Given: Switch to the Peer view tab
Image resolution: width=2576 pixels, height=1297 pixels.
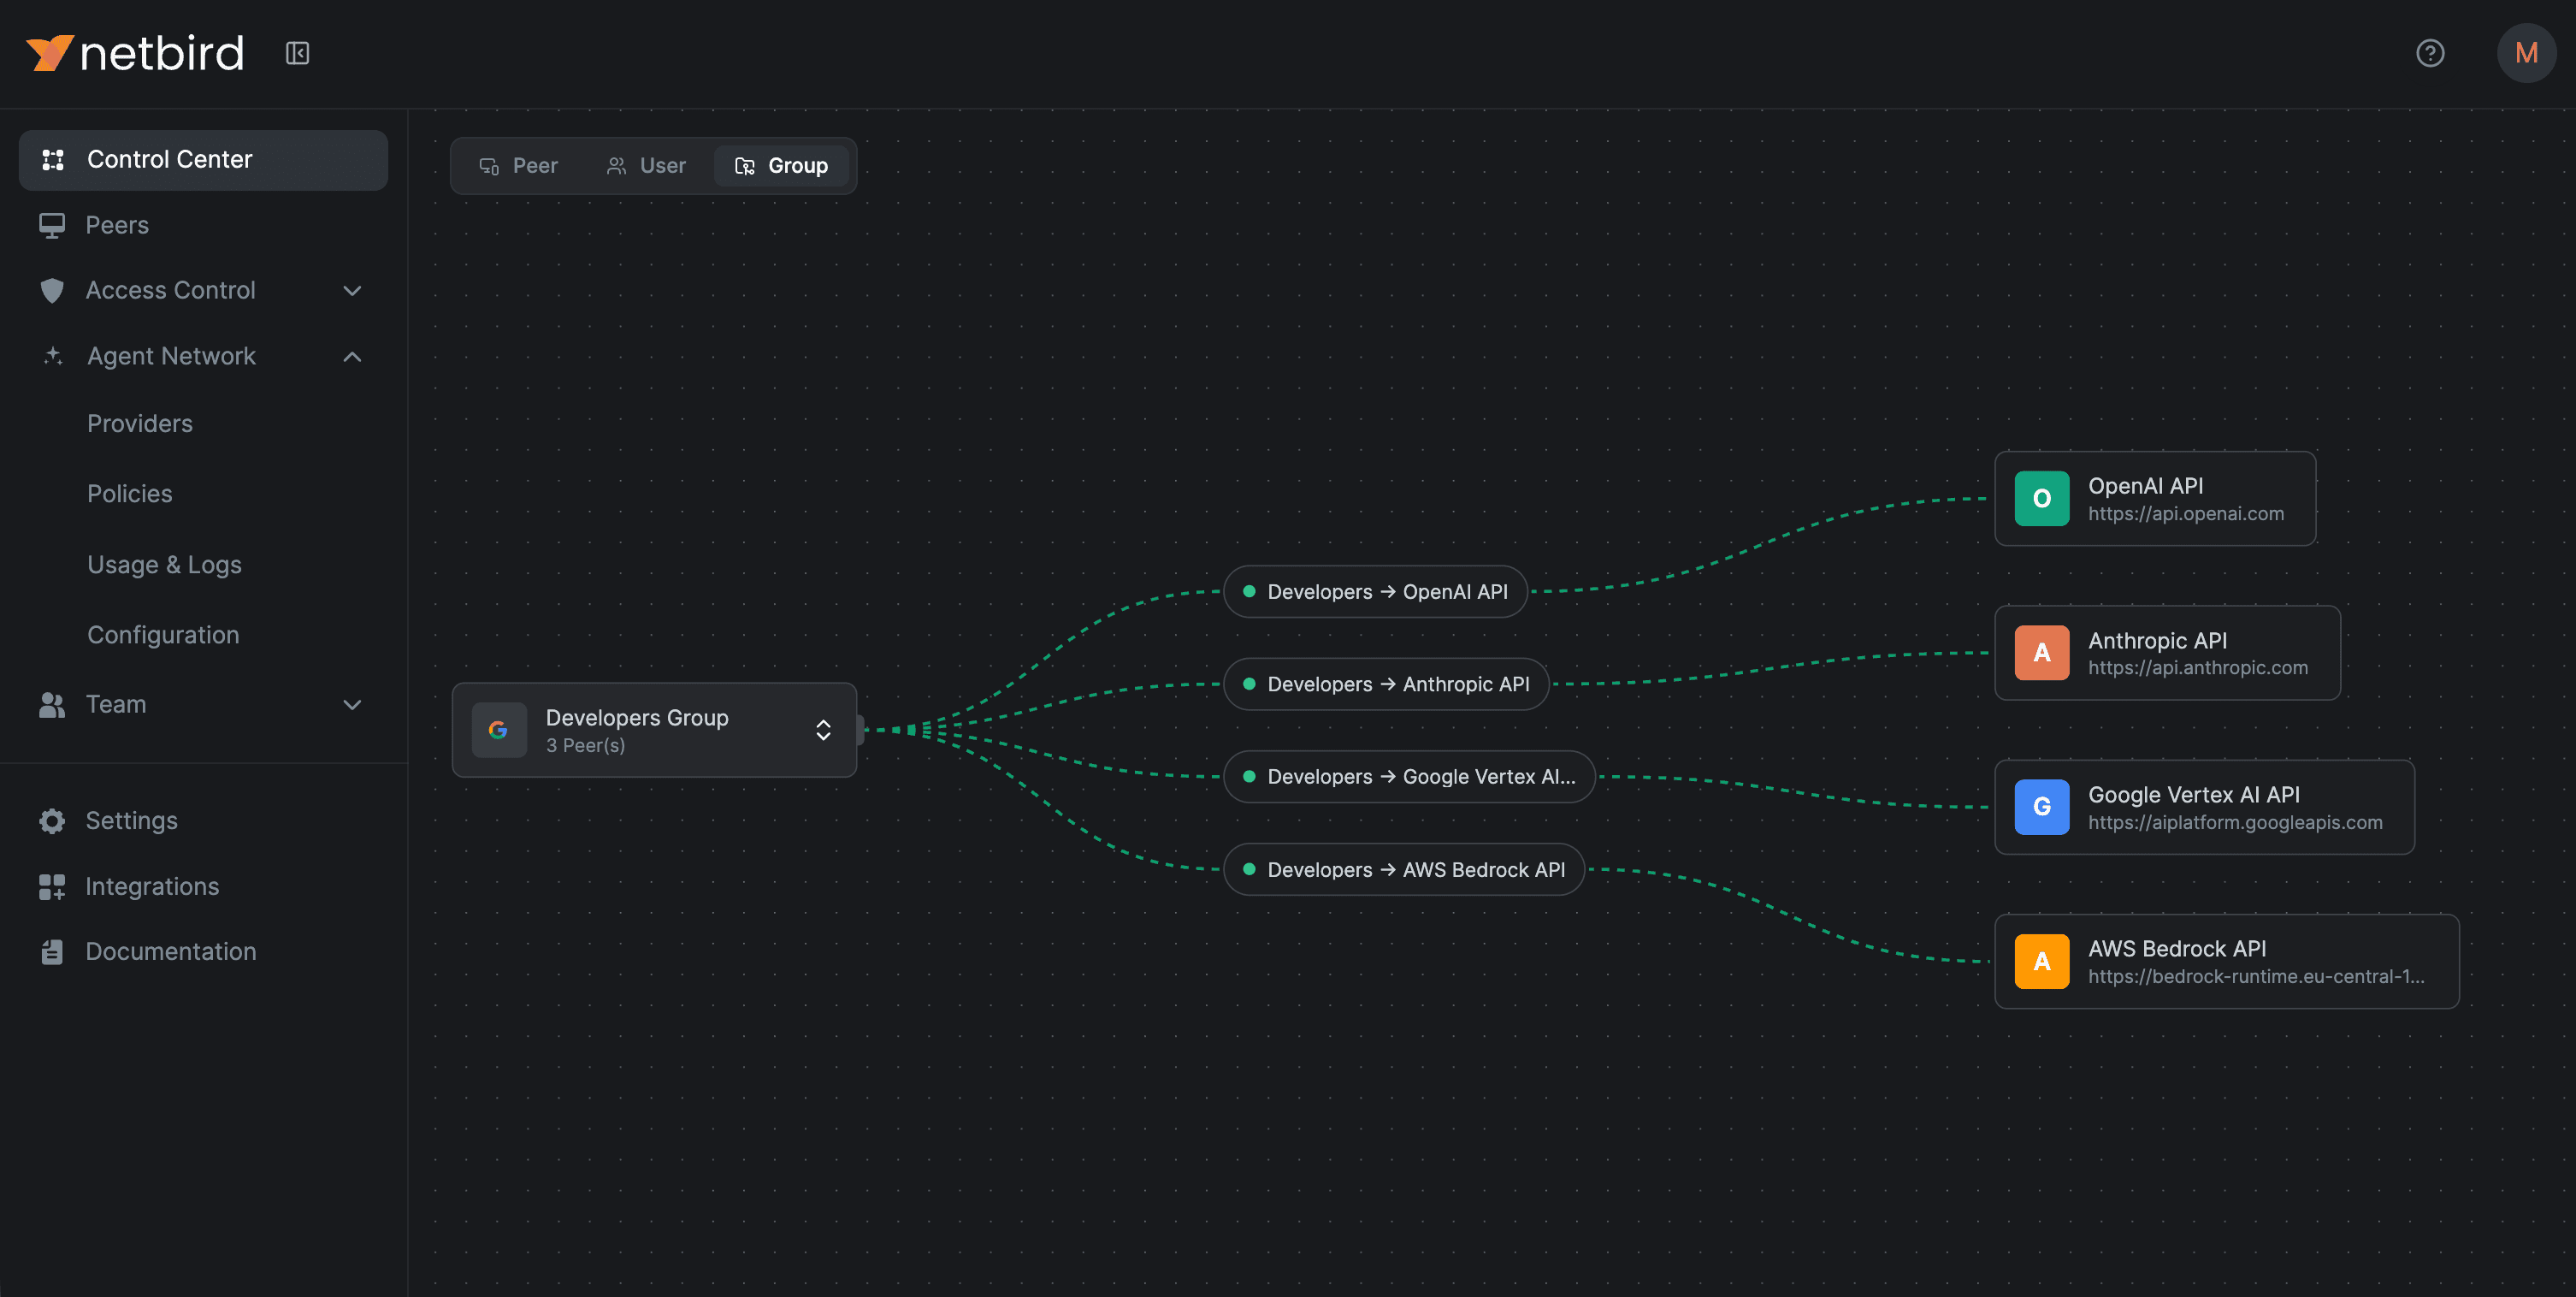Looking at the screenshot, I should click(x=519, y=166).
